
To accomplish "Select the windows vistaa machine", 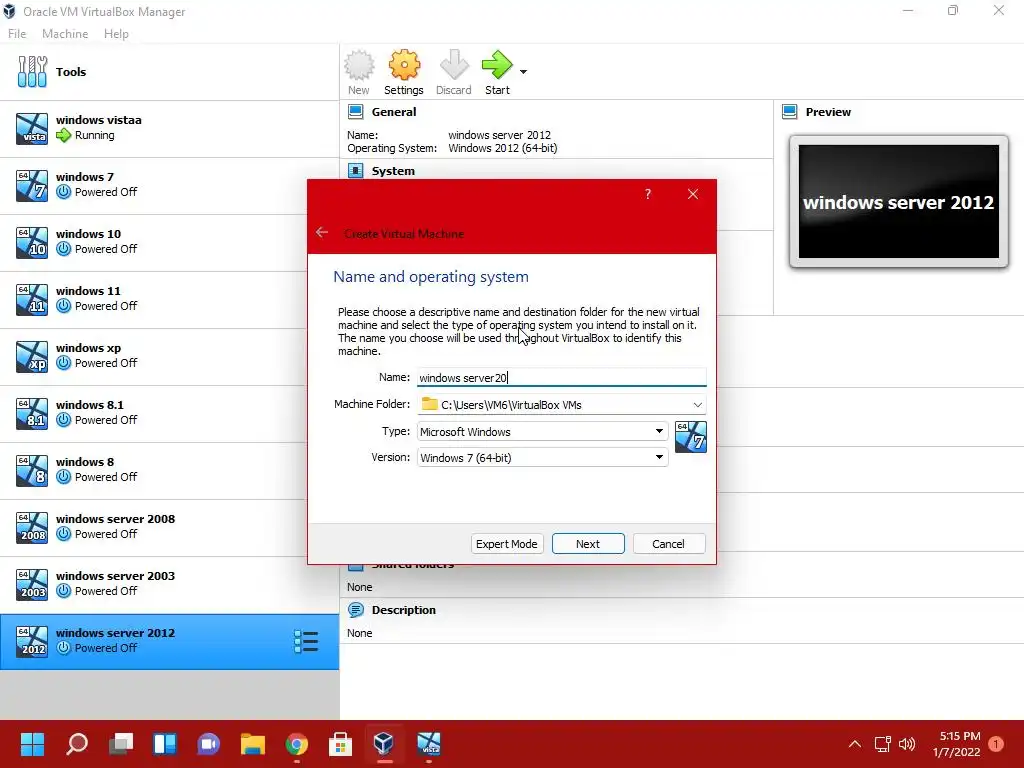I will click(x=169, y=128).
